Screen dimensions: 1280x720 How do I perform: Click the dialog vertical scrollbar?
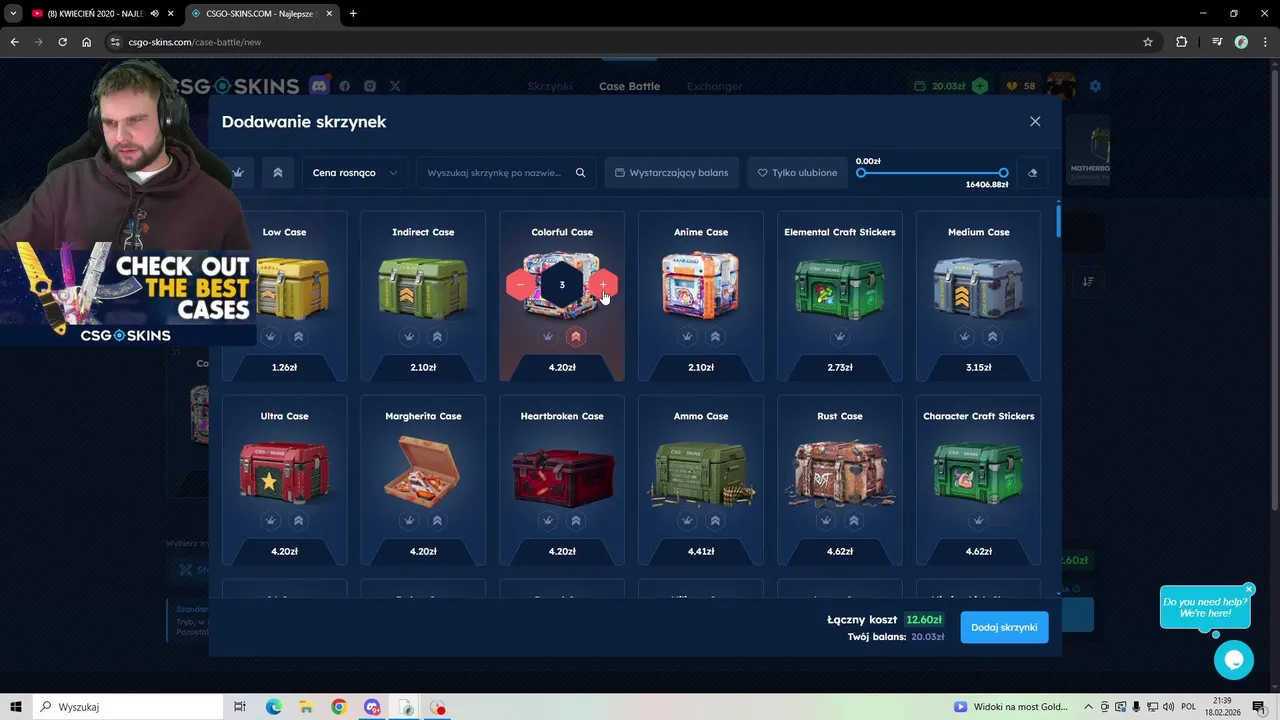(1058, 220)
